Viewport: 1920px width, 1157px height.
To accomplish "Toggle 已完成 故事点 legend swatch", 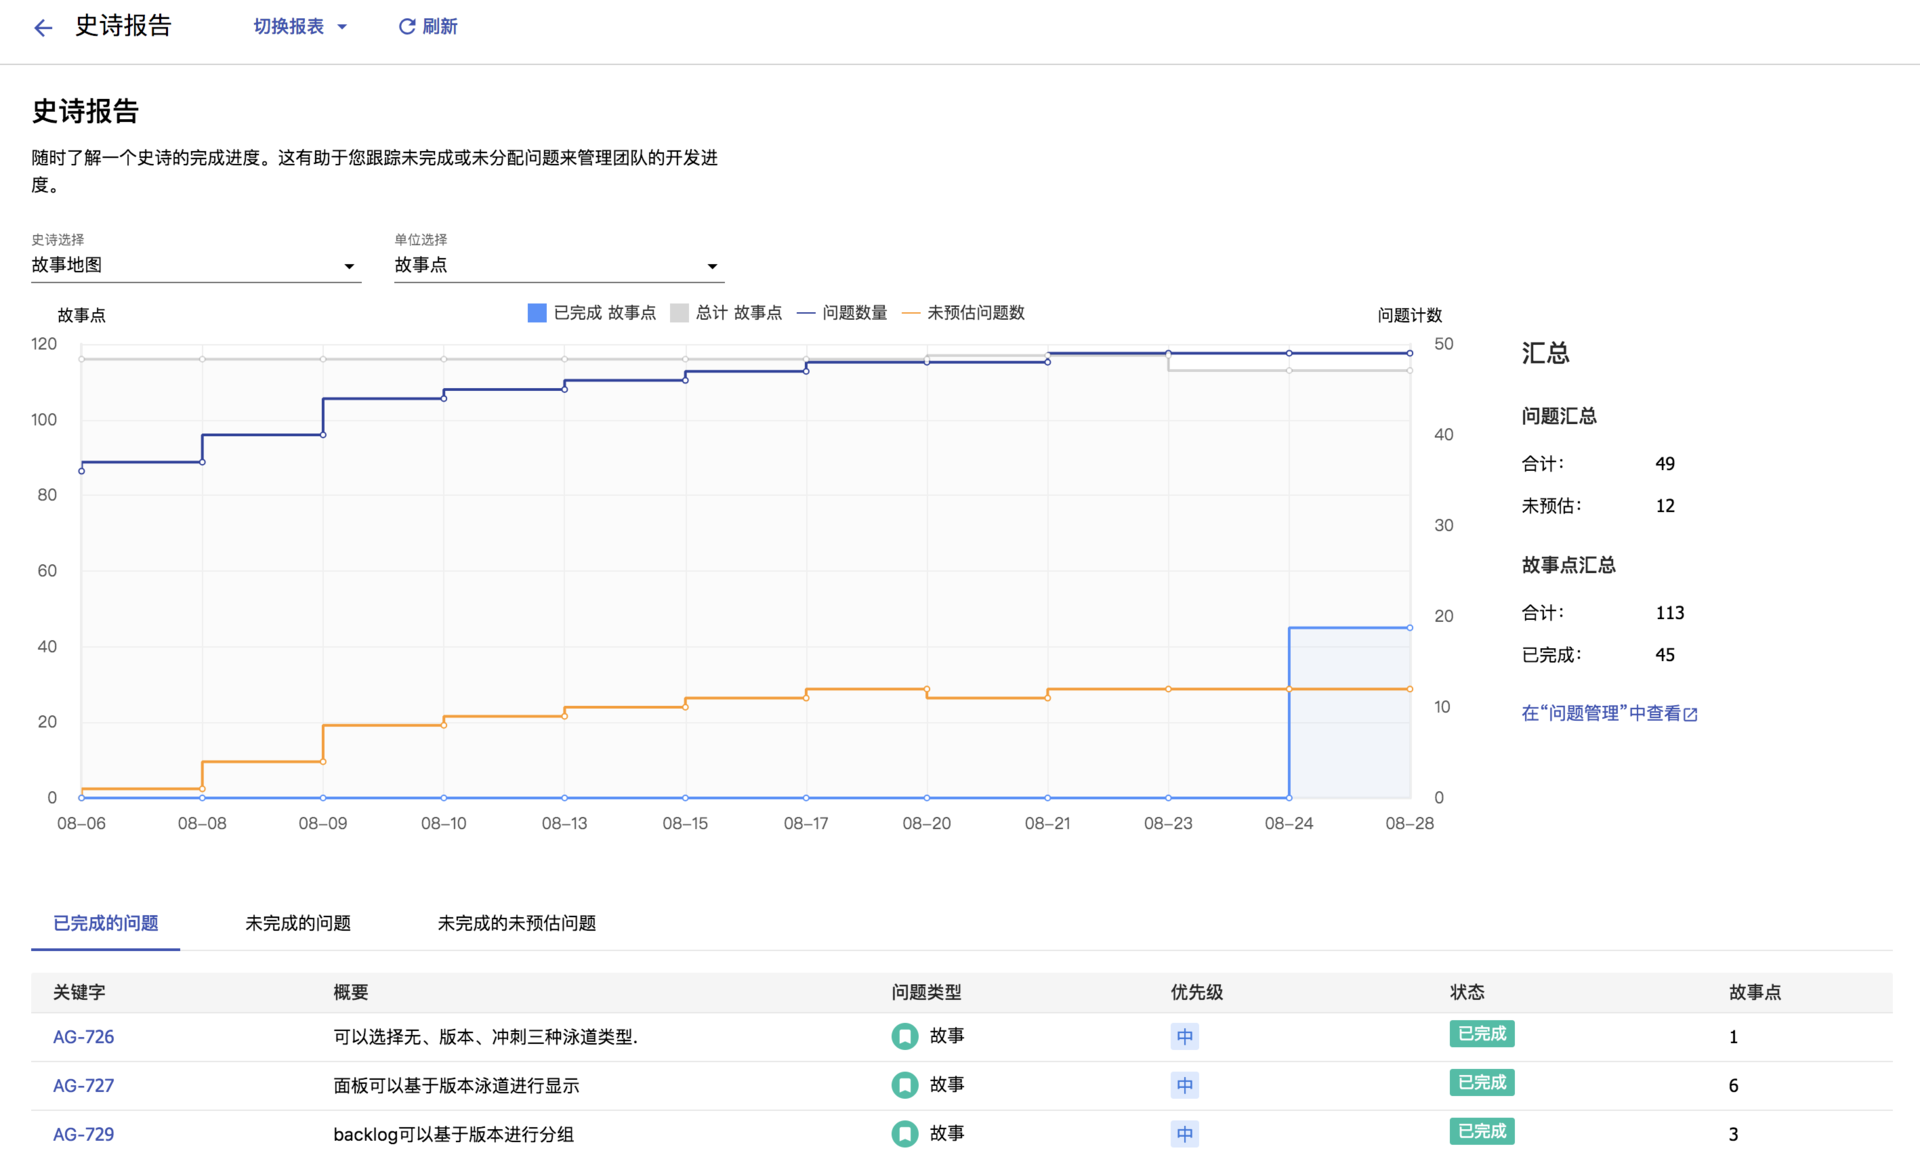I will click(537, 313).
